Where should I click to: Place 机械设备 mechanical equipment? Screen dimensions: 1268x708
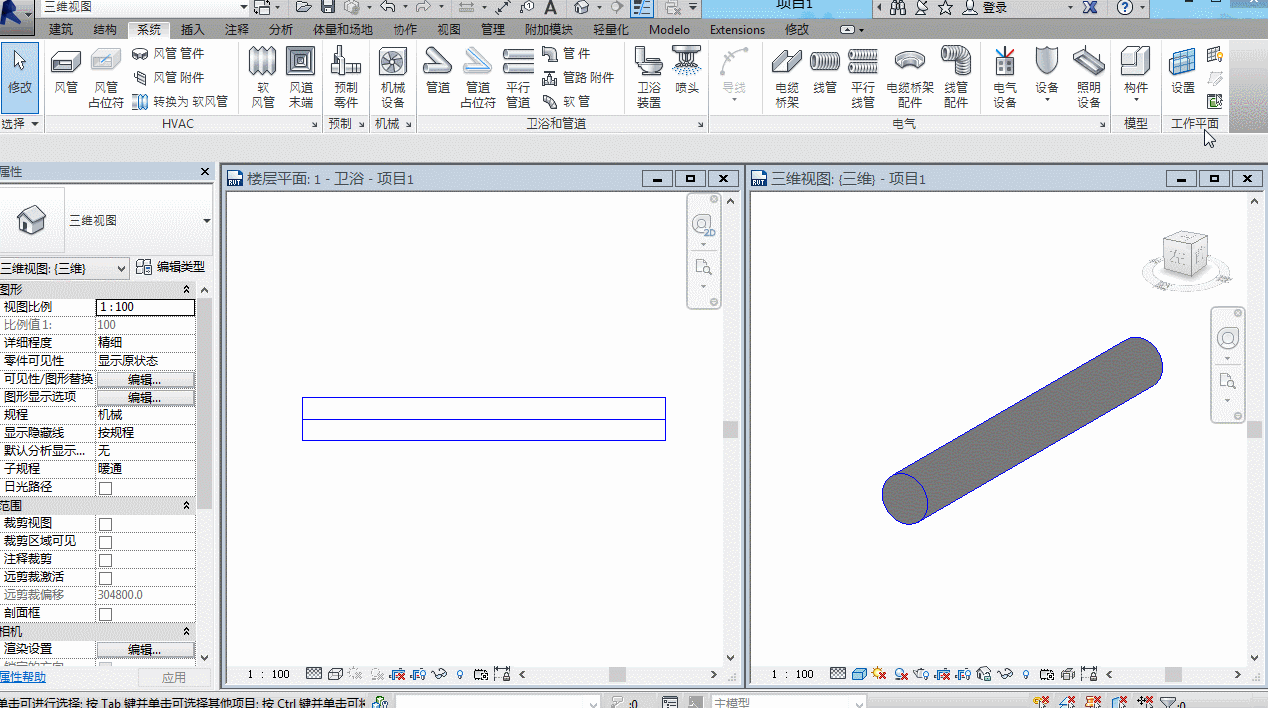click(x=393, y=78)
